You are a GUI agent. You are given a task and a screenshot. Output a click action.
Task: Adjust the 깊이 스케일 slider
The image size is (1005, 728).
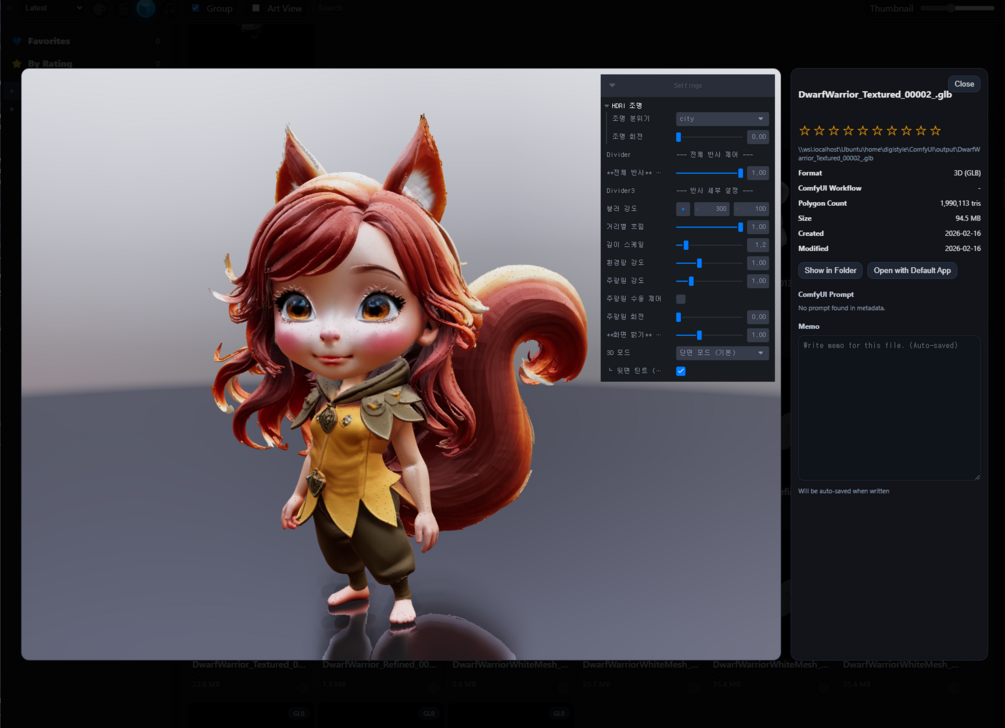tap(710, 245)
